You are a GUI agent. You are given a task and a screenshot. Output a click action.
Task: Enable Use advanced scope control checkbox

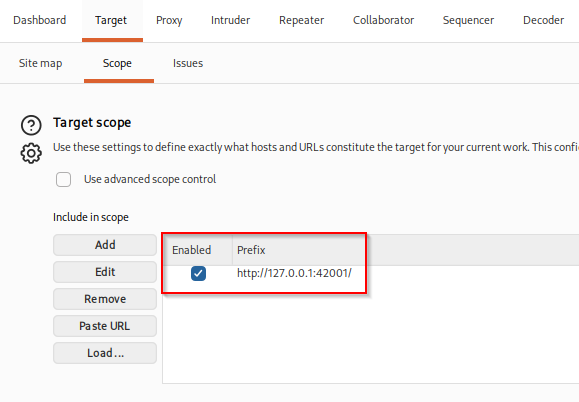[x=64, y=179]
